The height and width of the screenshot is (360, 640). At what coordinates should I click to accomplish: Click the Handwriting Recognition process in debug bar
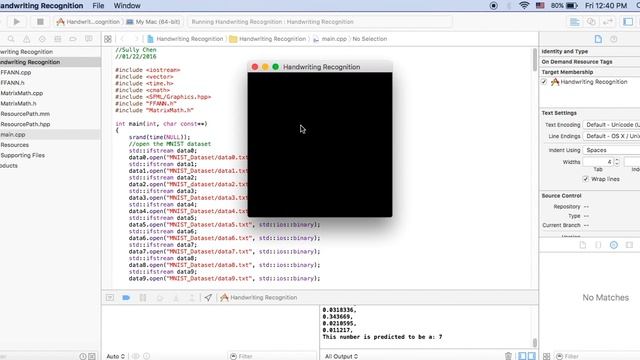pyautogui.click(x=259, y=298)
